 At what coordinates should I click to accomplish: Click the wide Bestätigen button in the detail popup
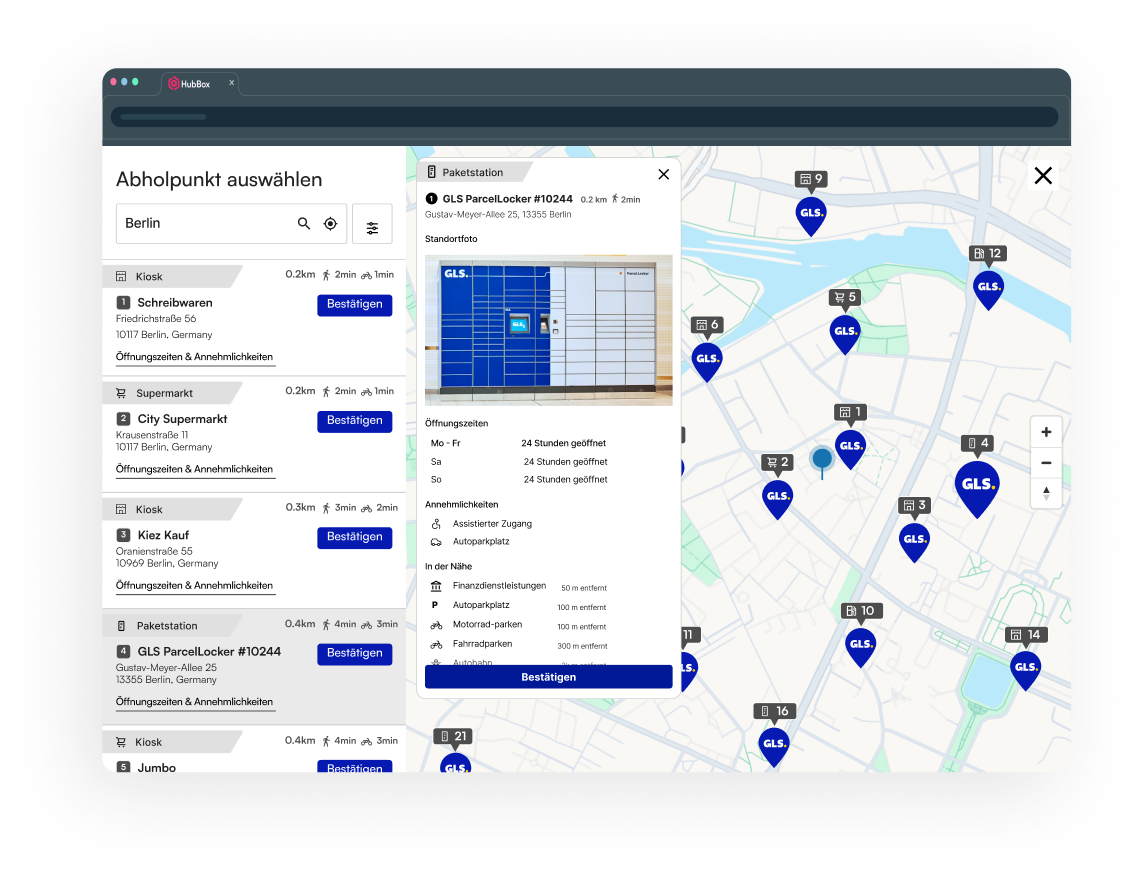click(548, 677)
